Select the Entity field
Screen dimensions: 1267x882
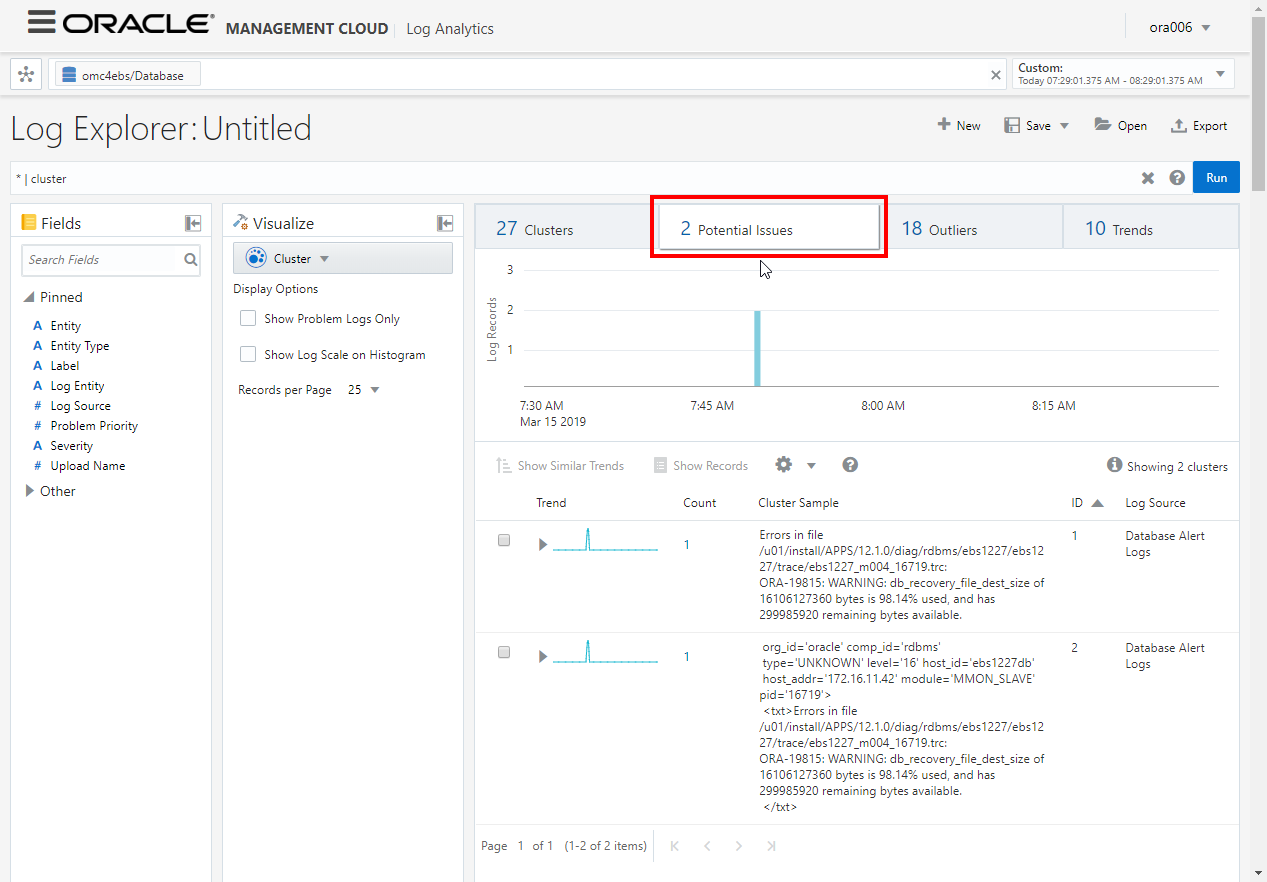click(65, 326)
